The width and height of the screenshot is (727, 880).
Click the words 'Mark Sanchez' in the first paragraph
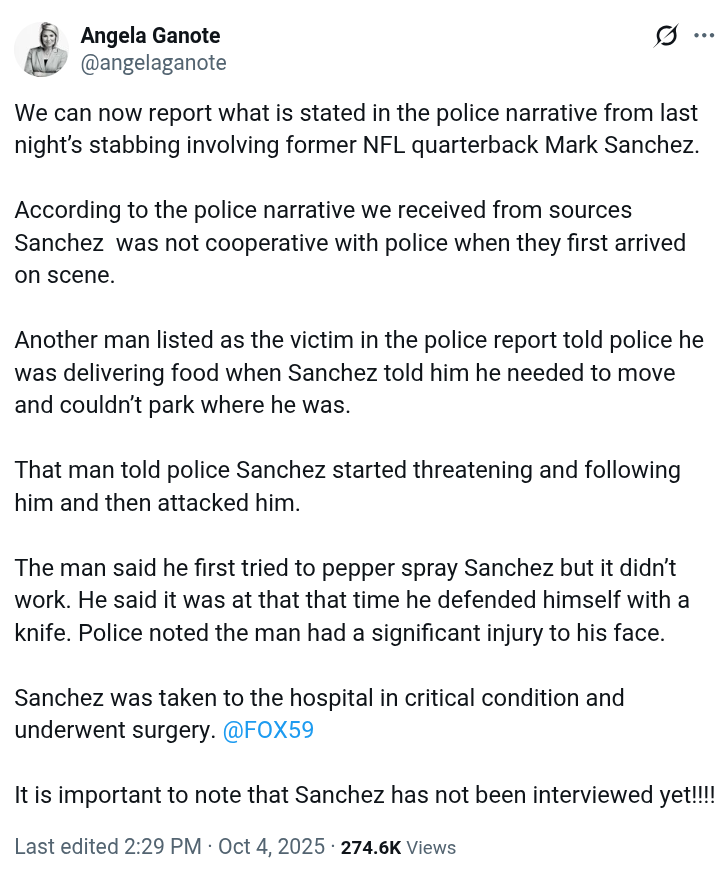pyautogui.click(x=620, y=145)
